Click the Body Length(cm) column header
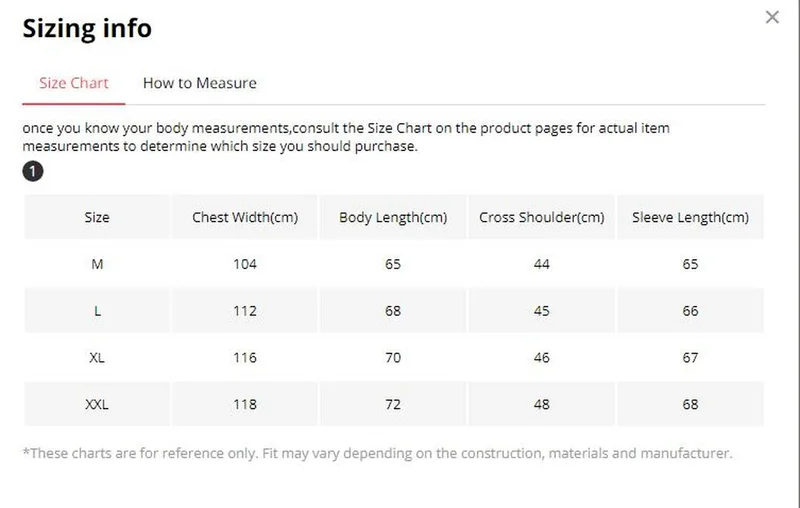Viewport: 800px width, 508px height. tap(393, 217)
